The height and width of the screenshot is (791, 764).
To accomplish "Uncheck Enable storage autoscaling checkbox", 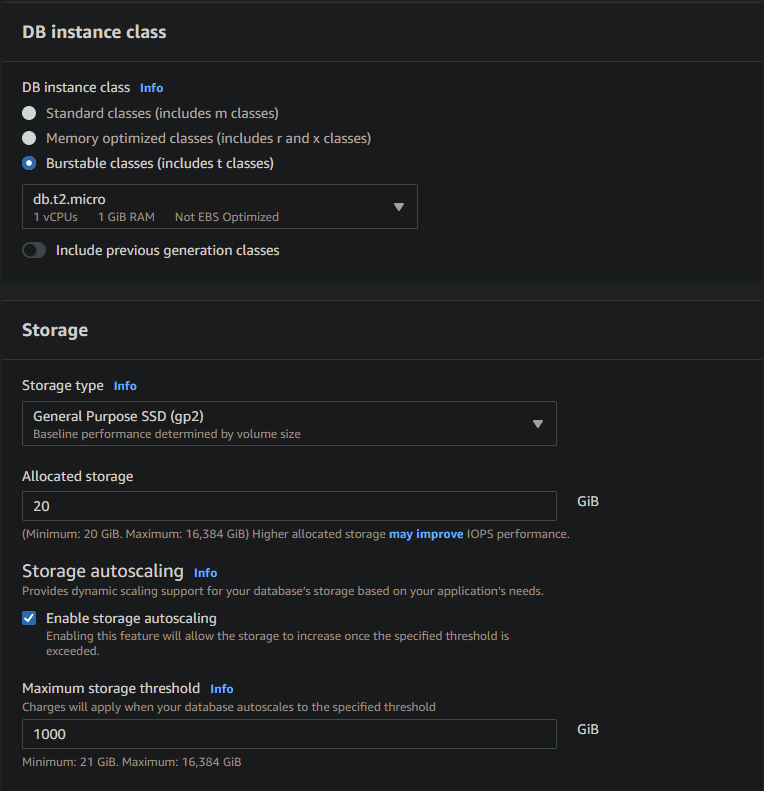I will [30, 618].
